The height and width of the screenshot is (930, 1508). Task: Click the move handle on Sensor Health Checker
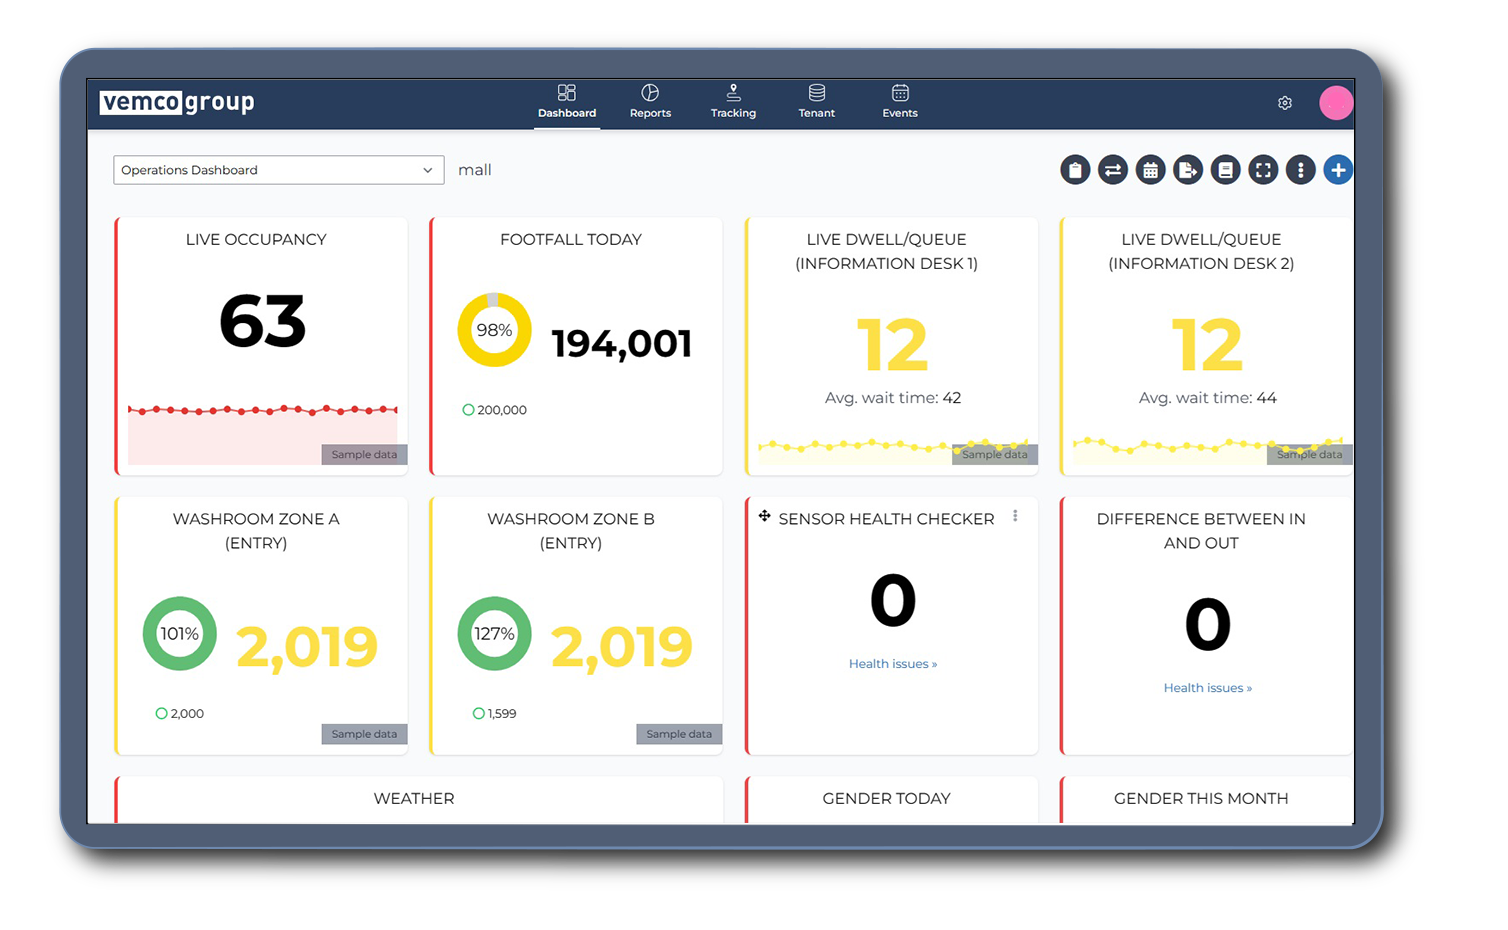click(x=764, y=516)
